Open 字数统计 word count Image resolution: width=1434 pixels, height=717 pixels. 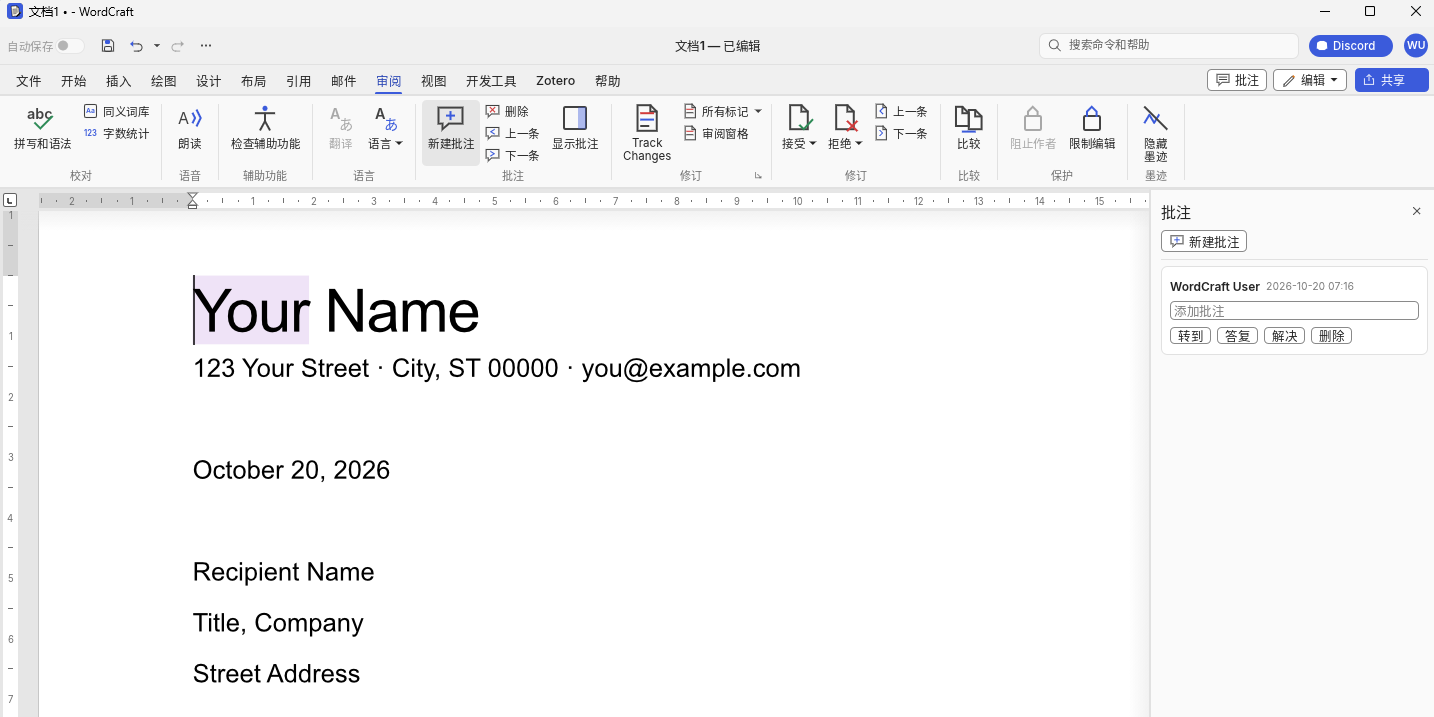click(116, 134)
